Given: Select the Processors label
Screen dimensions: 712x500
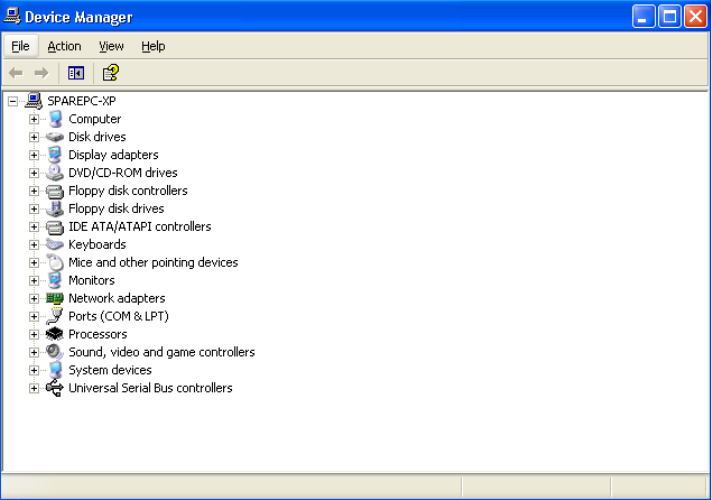Looking at the screenshot, I should click(x=97, y=334).
